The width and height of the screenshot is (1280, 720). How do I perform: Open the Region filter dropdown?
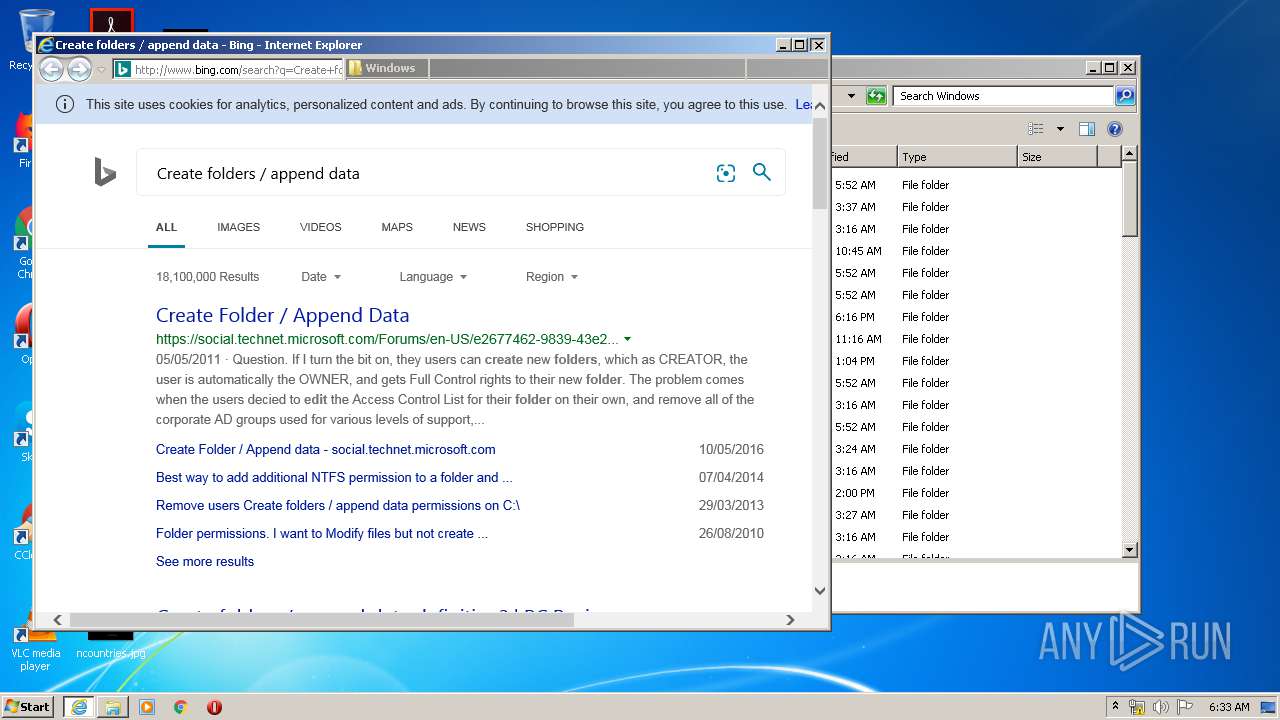coord(552,277)
